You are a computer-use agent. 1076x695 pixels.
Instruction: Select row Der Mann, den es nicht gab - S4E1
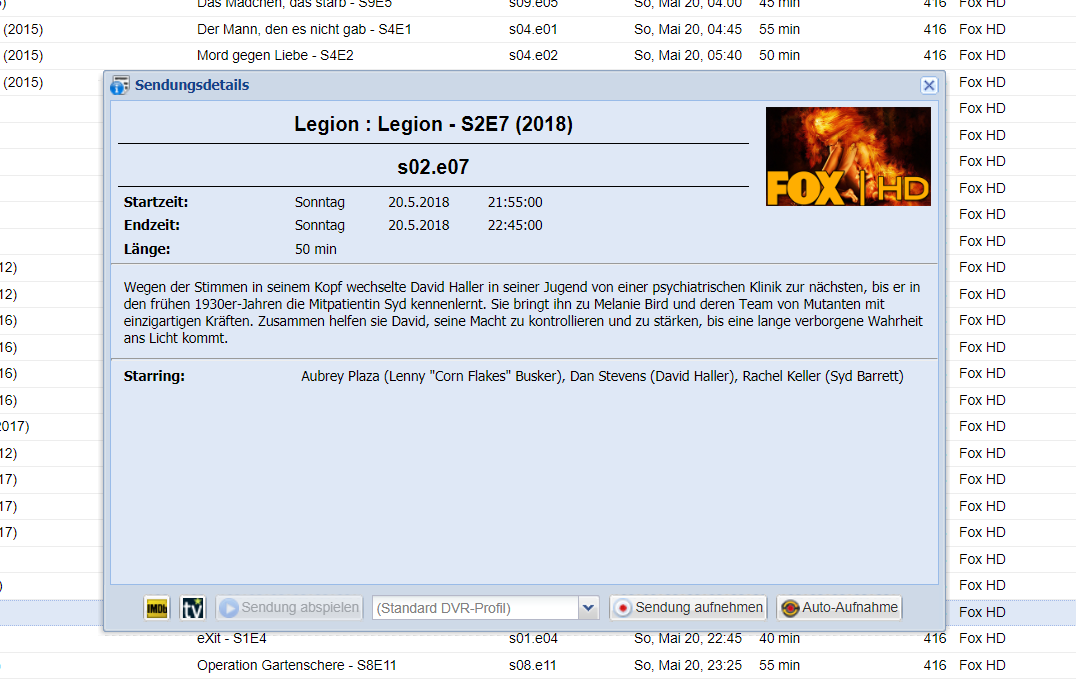click(x=304, y=30)
